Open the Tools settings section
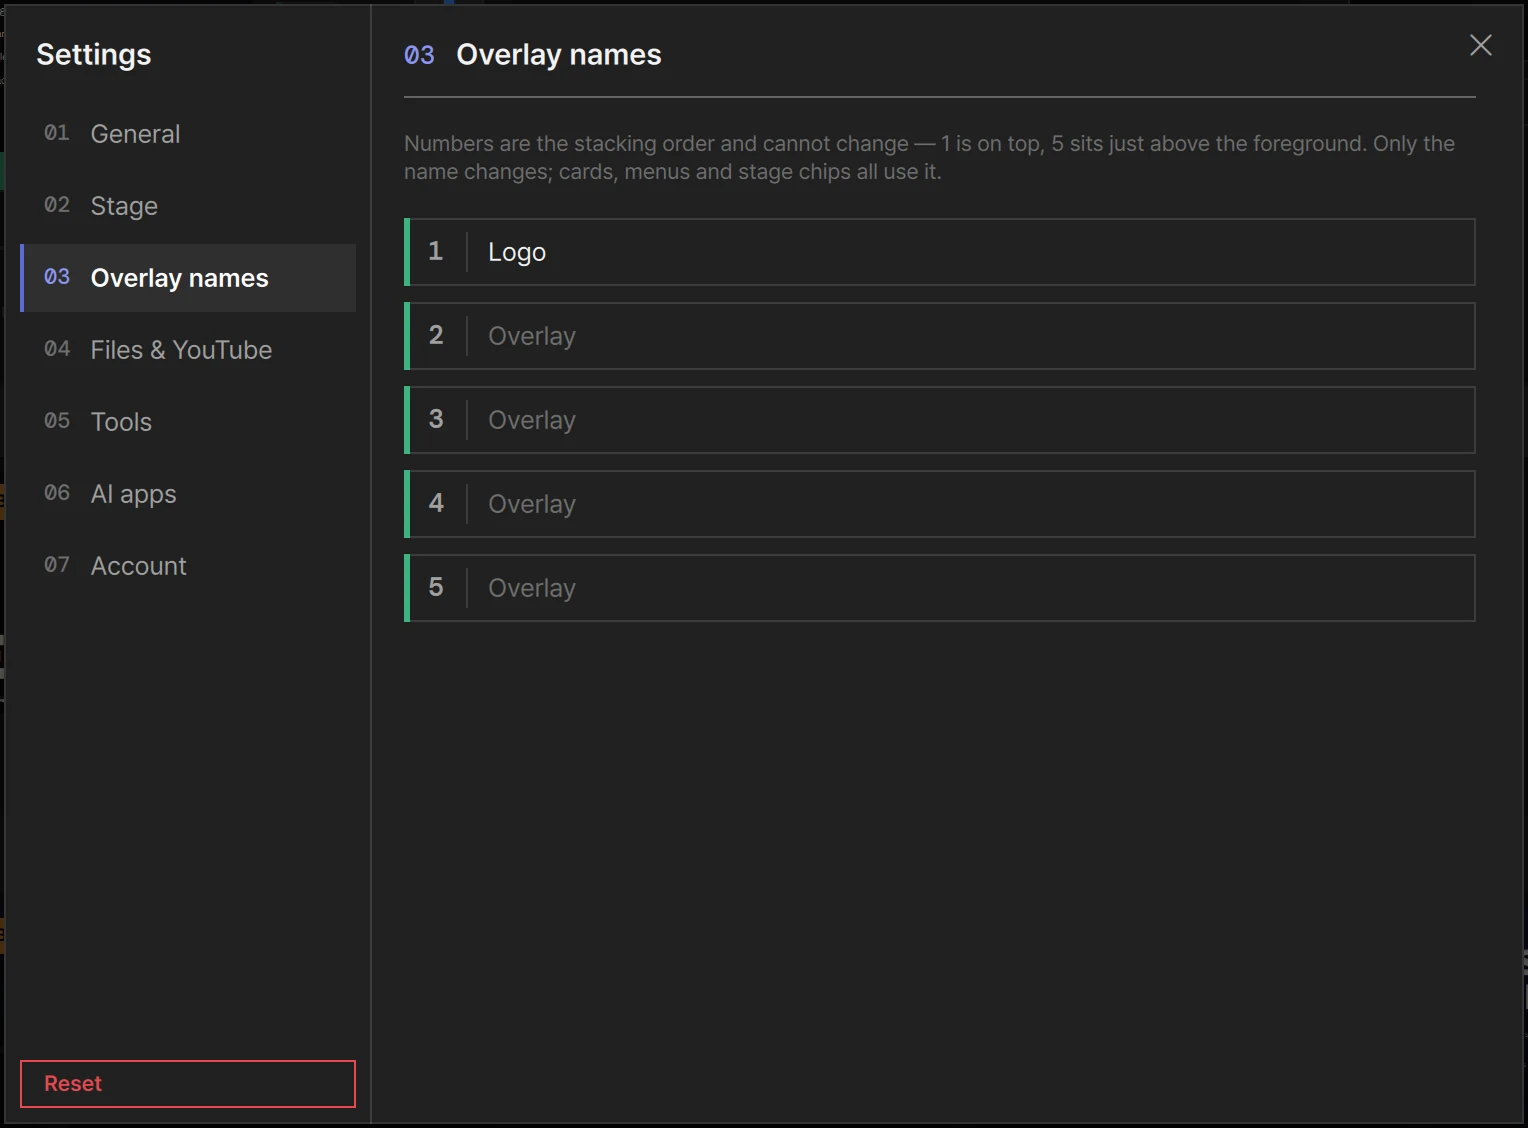The height and width of the screenshot is (1128, 1528). (x=188, y=422)
